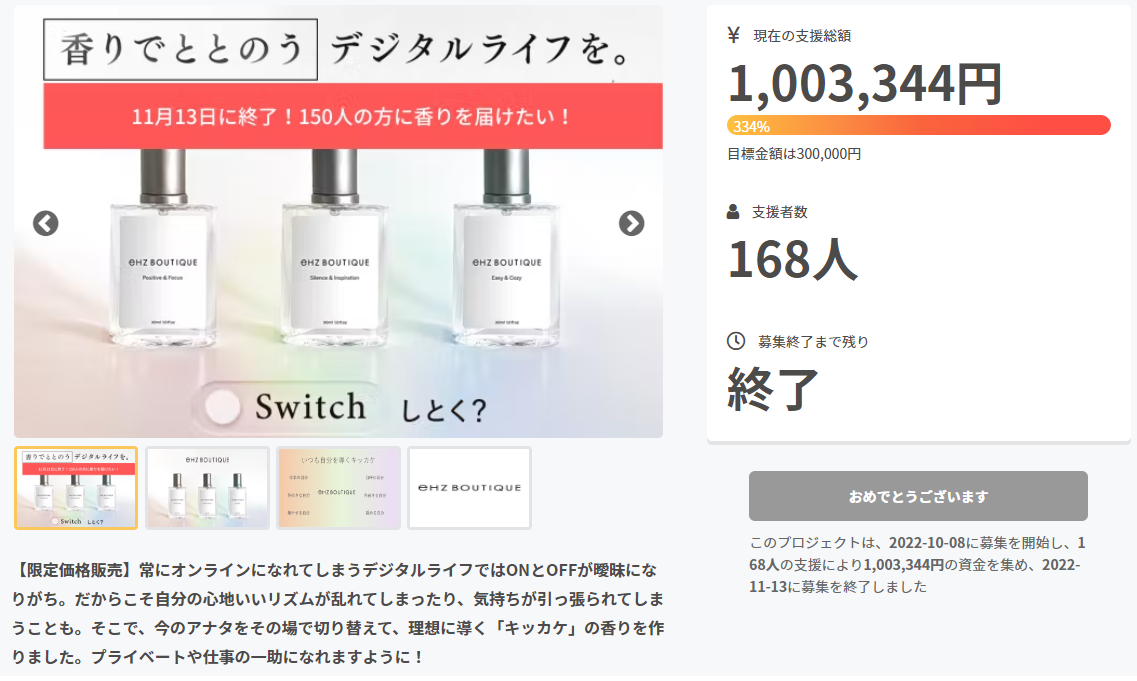
Task: Click the 目標金額は300,000円 goal text
Action: click(x=794, y=154)
